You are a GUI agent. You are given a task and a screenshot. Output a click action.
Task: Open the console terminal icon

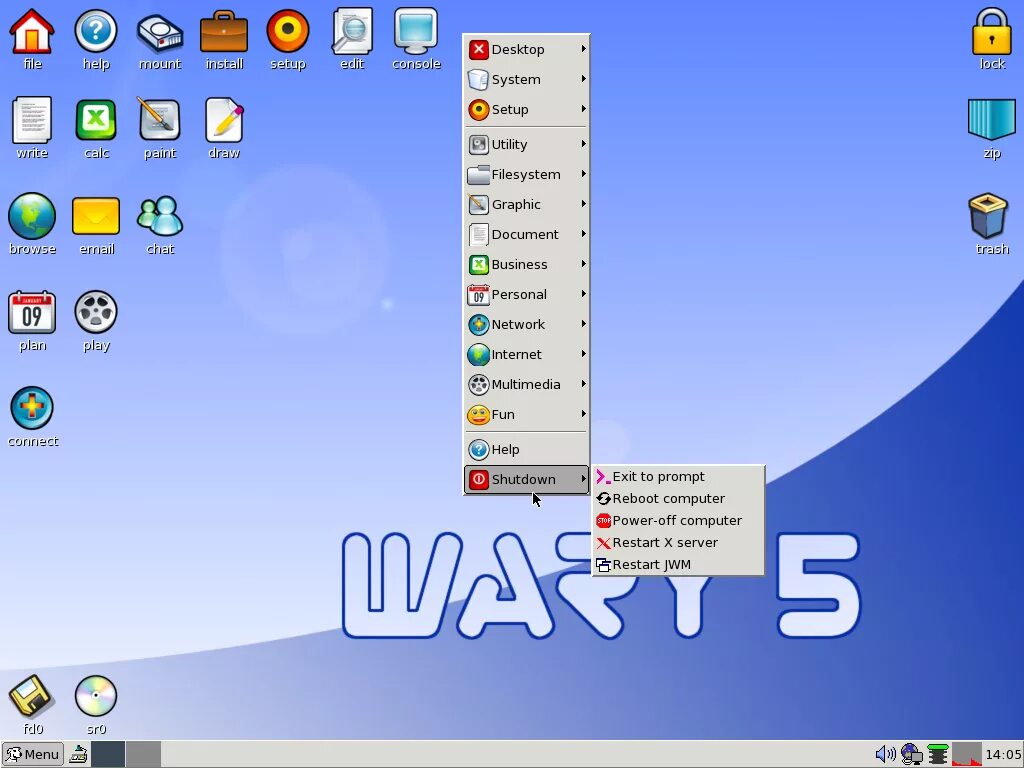pos(416,31)
